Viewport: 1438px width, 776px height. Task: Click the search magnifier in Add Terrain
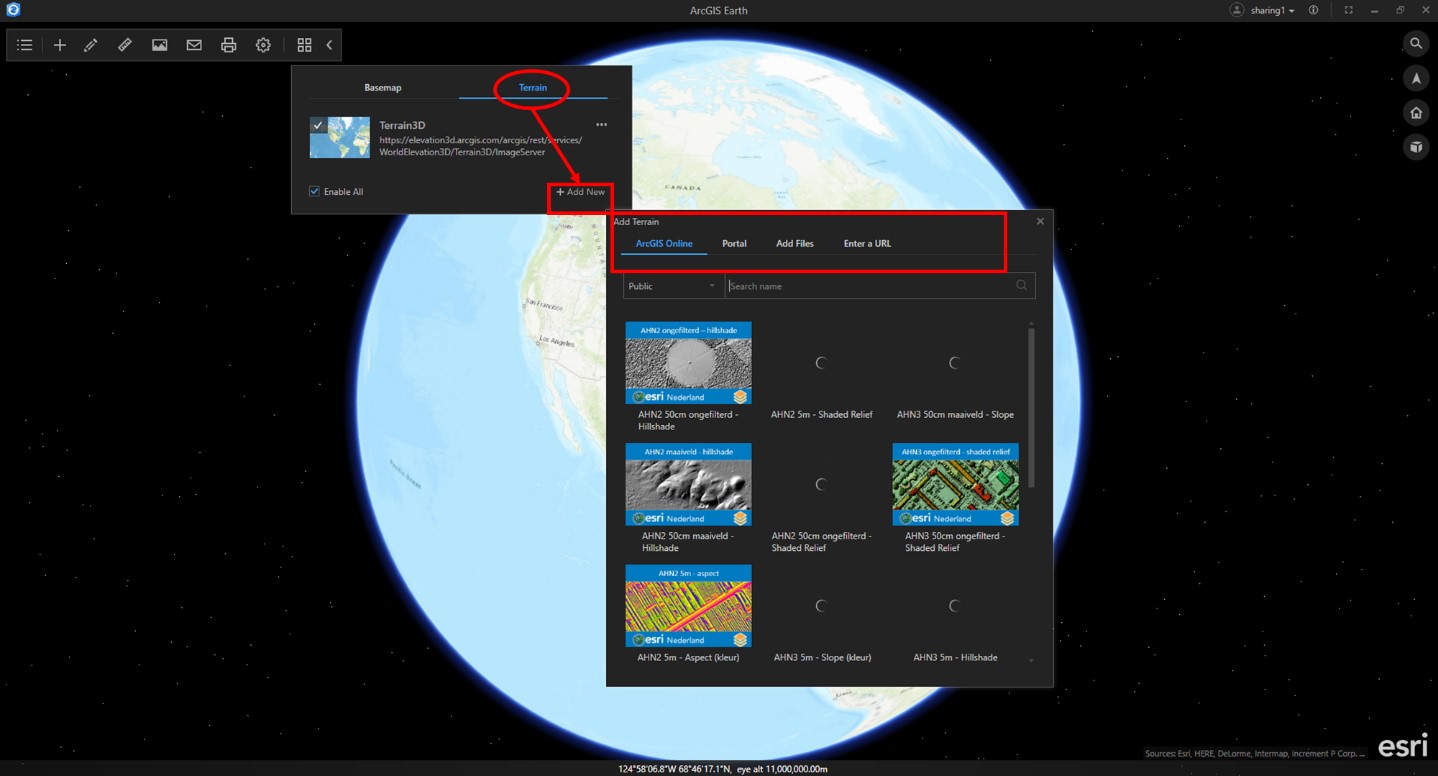[x=1021, y=285]
